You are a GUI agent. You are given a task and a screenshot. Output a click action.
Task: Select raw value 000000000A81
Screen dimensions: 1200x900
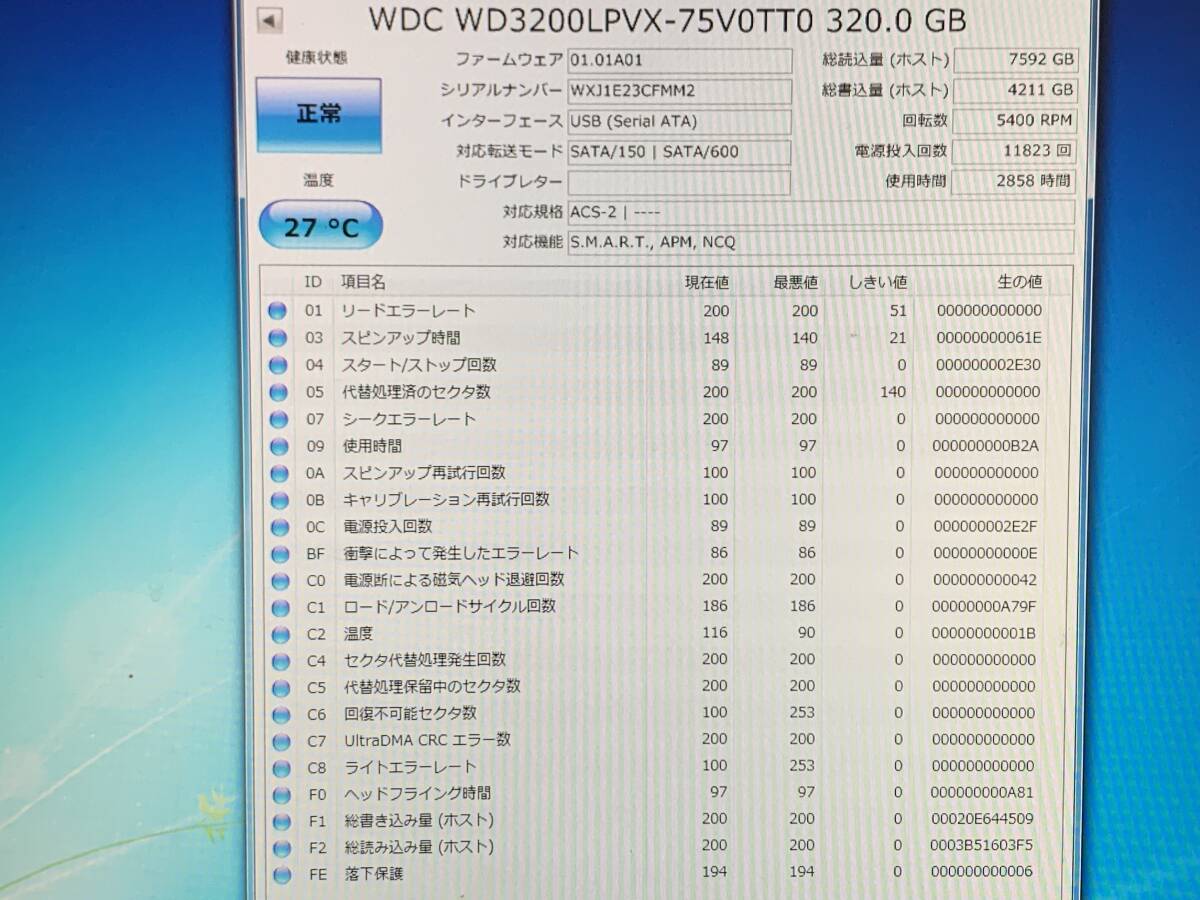pyautogui.click(x=982, y=794)
